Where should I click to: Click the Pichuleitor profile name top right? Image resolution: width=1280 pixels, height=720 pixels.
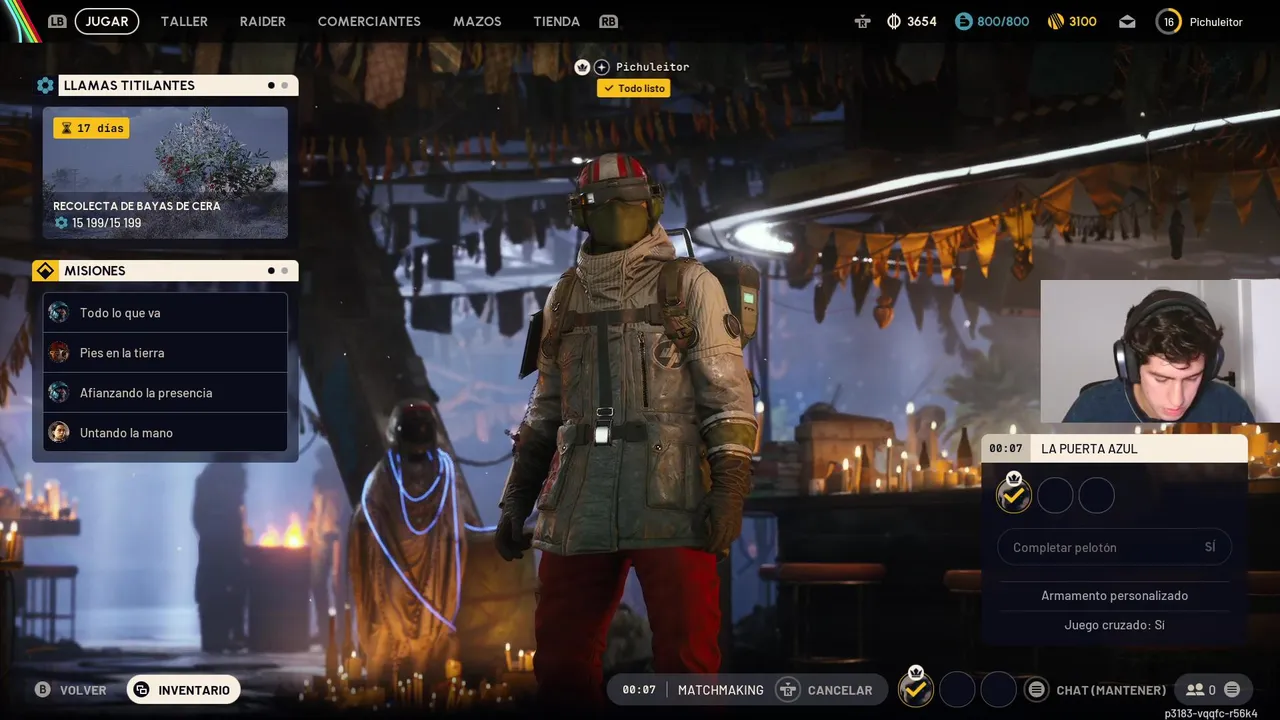[x=1216, y=22]
